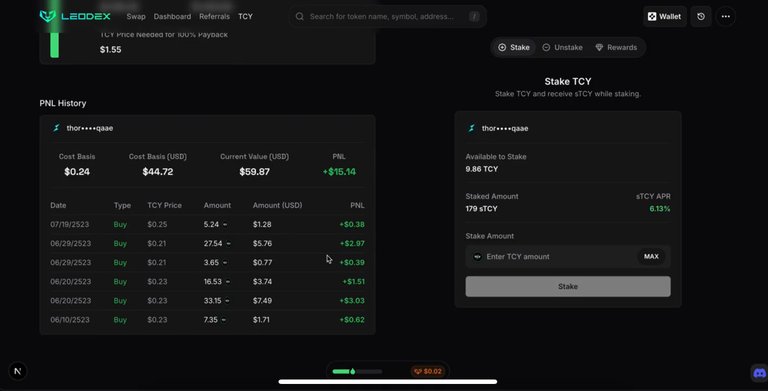
Task: Switch to the Stake tab
Action: coord(513,48)
